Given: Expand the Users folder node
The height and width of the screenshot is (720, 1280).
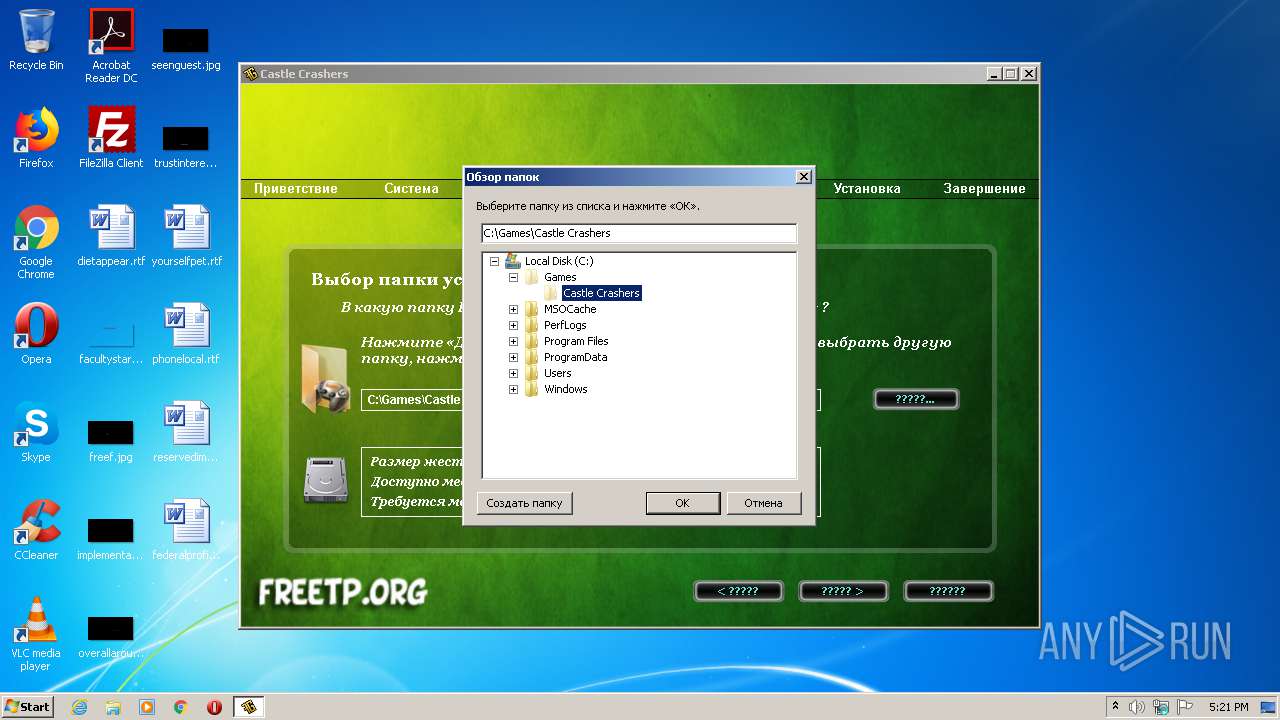Looking at the screenshot, I should click(513, 373).
